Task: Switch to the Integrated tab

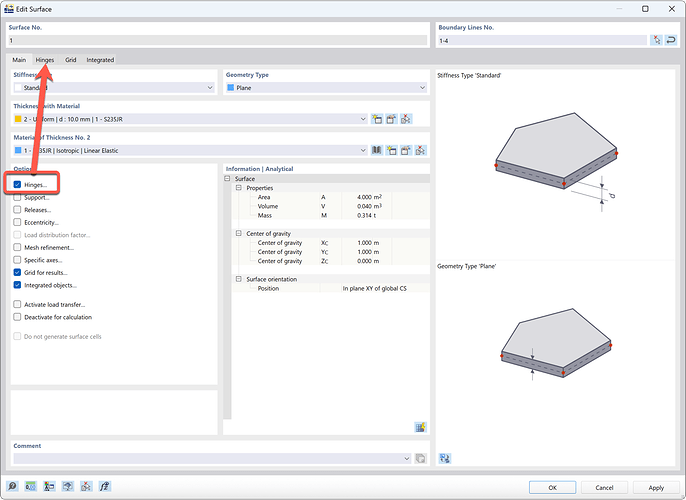Action: pyautogui.click(x=100, y=59)
